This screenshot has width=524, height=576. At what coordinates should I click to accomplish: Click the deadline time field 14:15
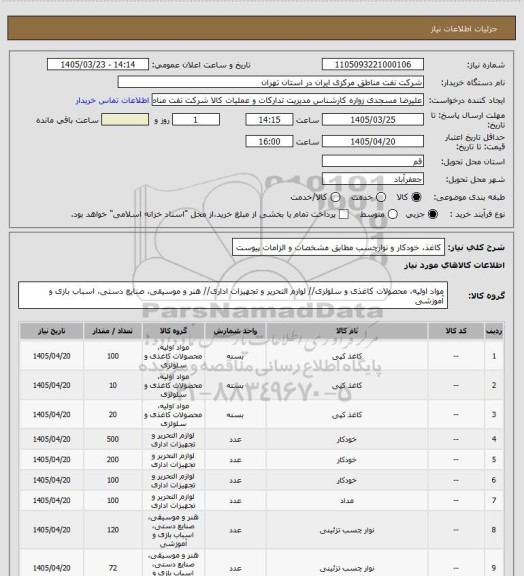coord(269,120)
